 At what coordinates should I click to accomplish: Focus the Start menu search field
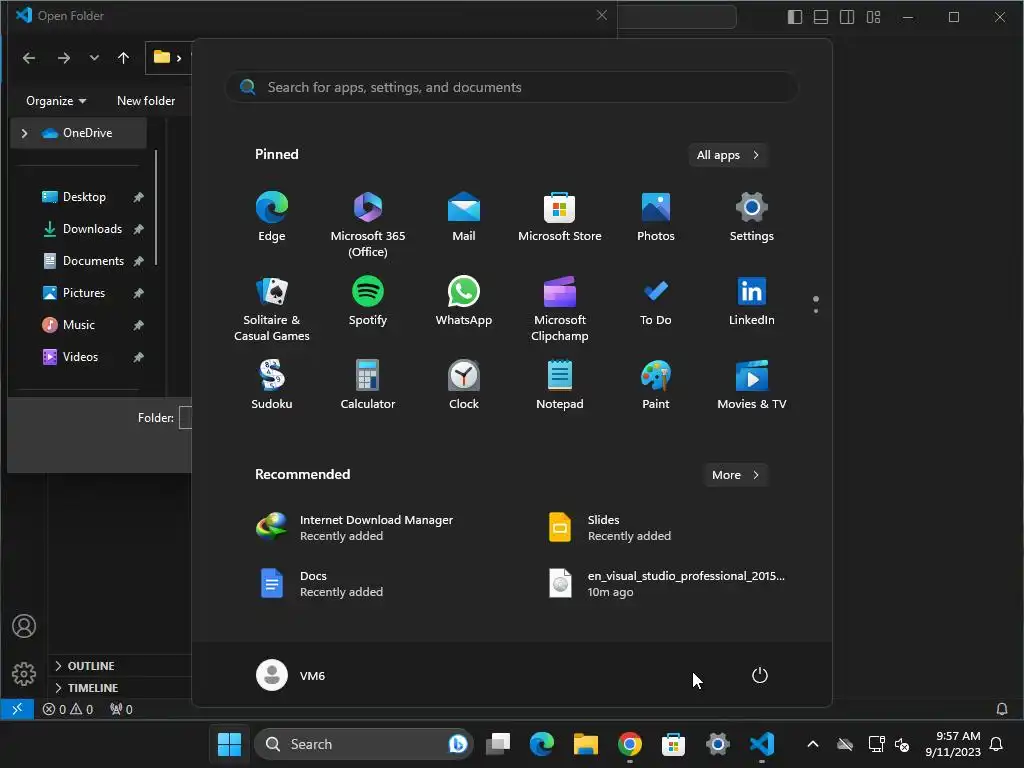point(512,88)
